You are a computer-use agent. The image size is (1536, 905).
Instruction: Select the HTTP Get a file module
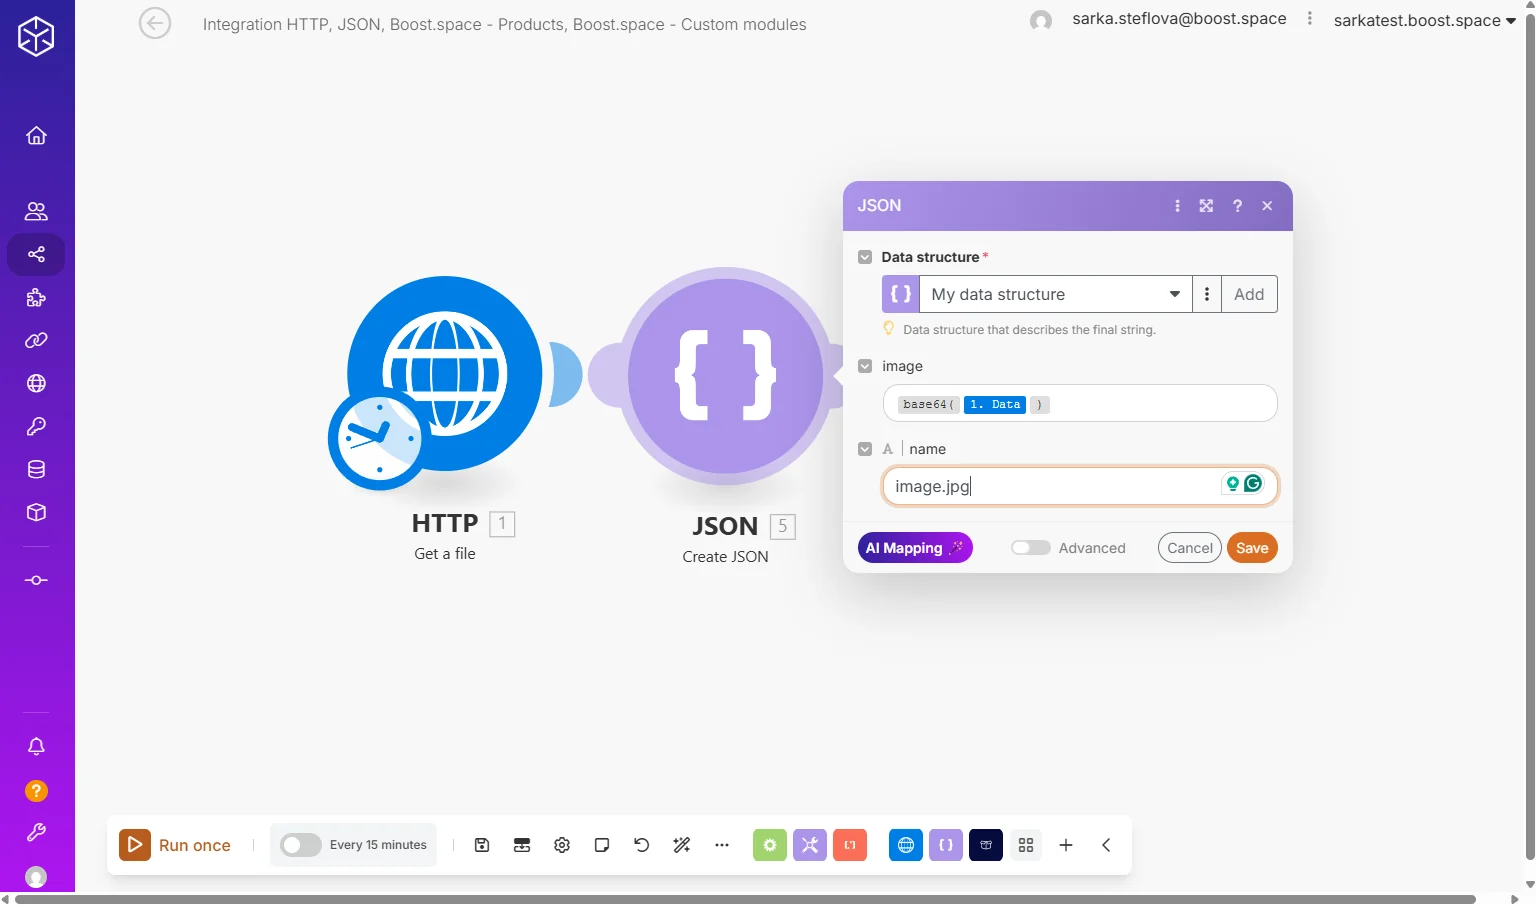445,373
